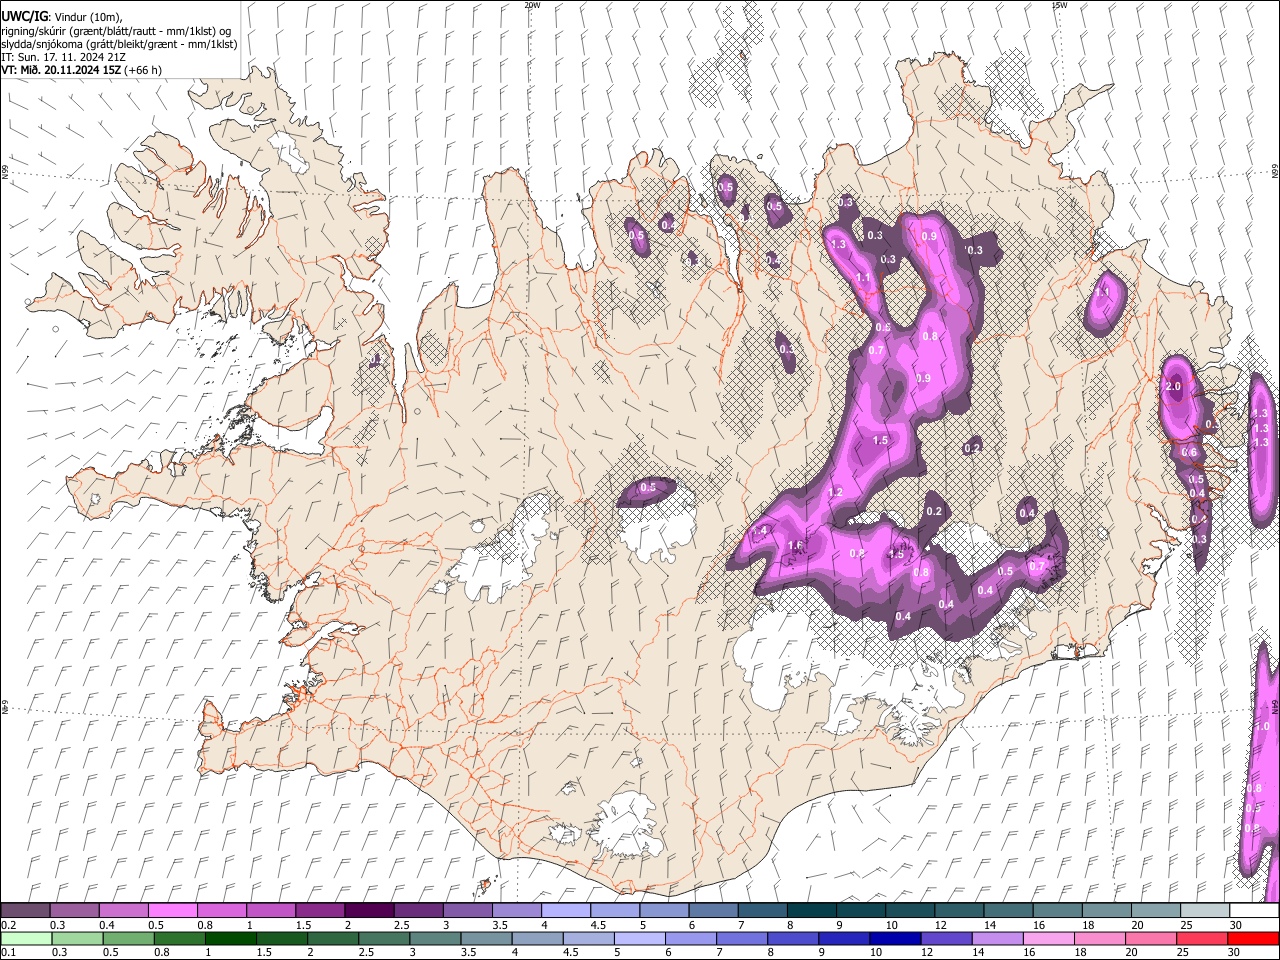Click the '4.5' label in the purple legend row

598,925
